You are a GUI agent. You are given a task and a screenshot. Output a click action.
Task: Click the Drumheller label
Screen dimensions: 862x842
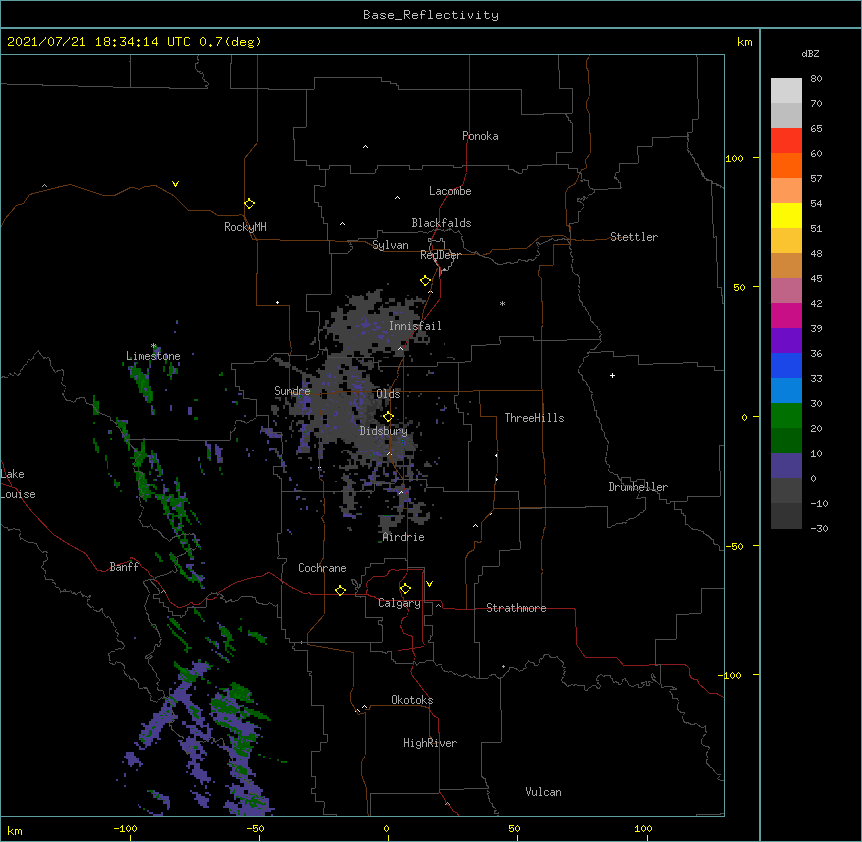(638, 487)
